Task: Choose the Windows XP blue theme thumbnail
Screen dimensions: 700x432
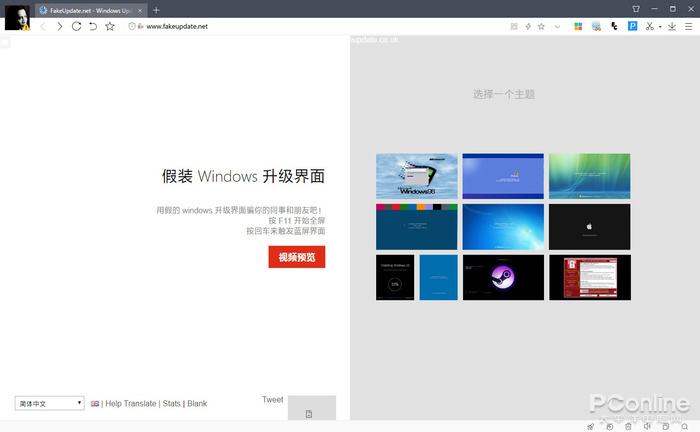Action: coord(503,176)
